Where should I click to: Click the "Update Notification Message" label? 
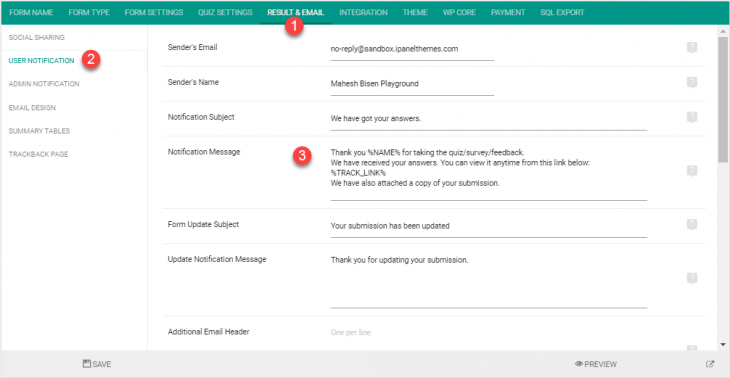coord(217,259)
